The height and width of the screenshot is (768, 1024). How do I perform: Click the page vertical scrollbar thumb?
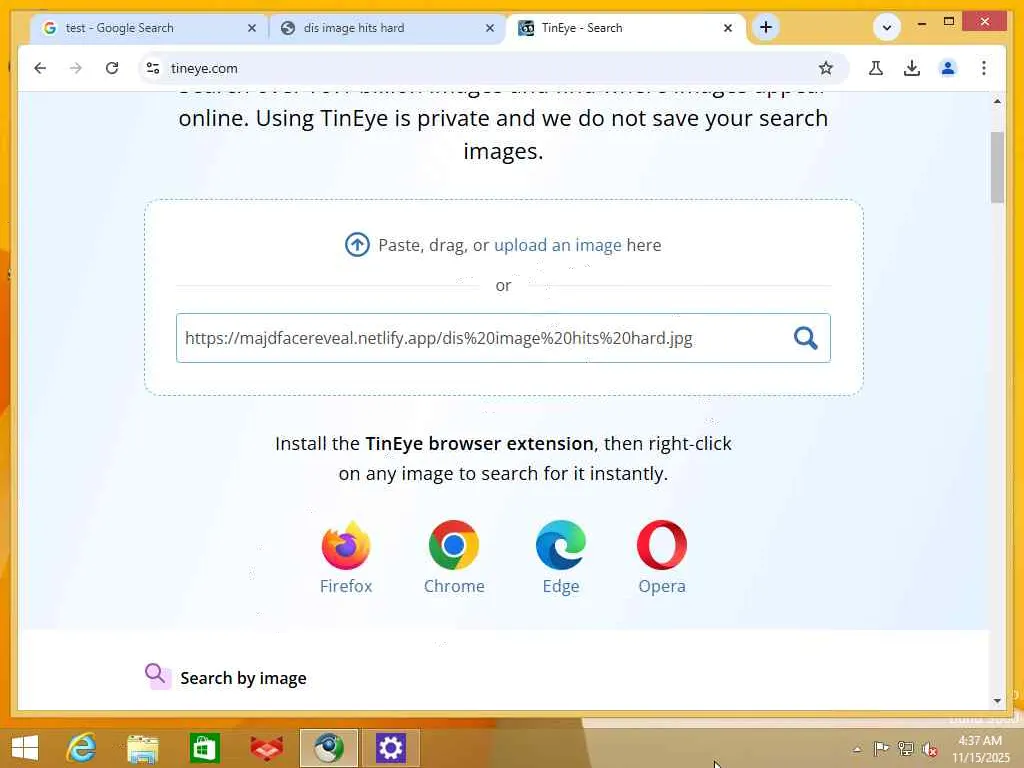tap(997, 167)
